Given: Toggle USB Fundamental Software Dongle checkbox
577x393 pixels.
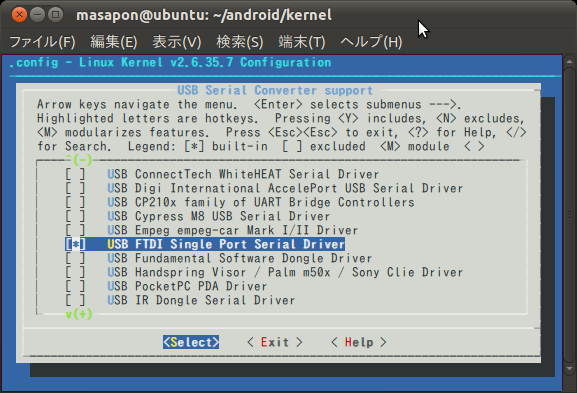Looking at the screenshot, I should coord(75,258).
